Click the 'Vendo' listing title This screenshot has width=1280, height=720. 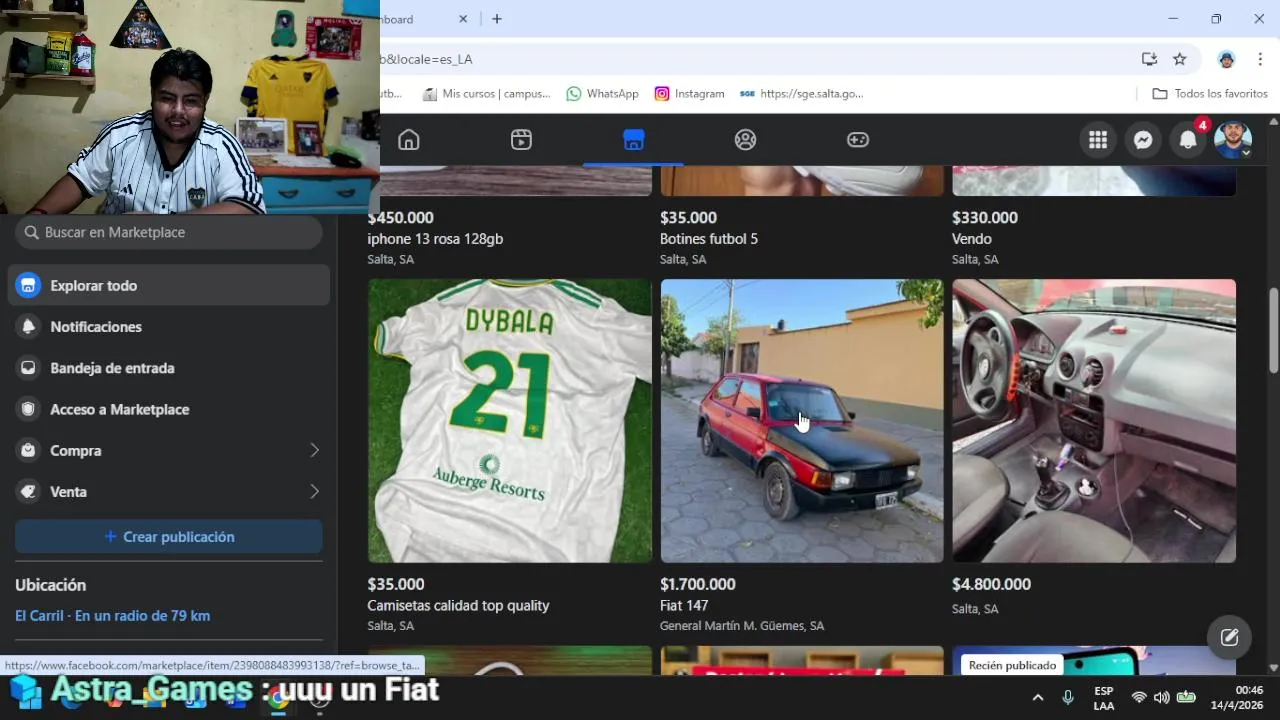click(x=972, y=239)
